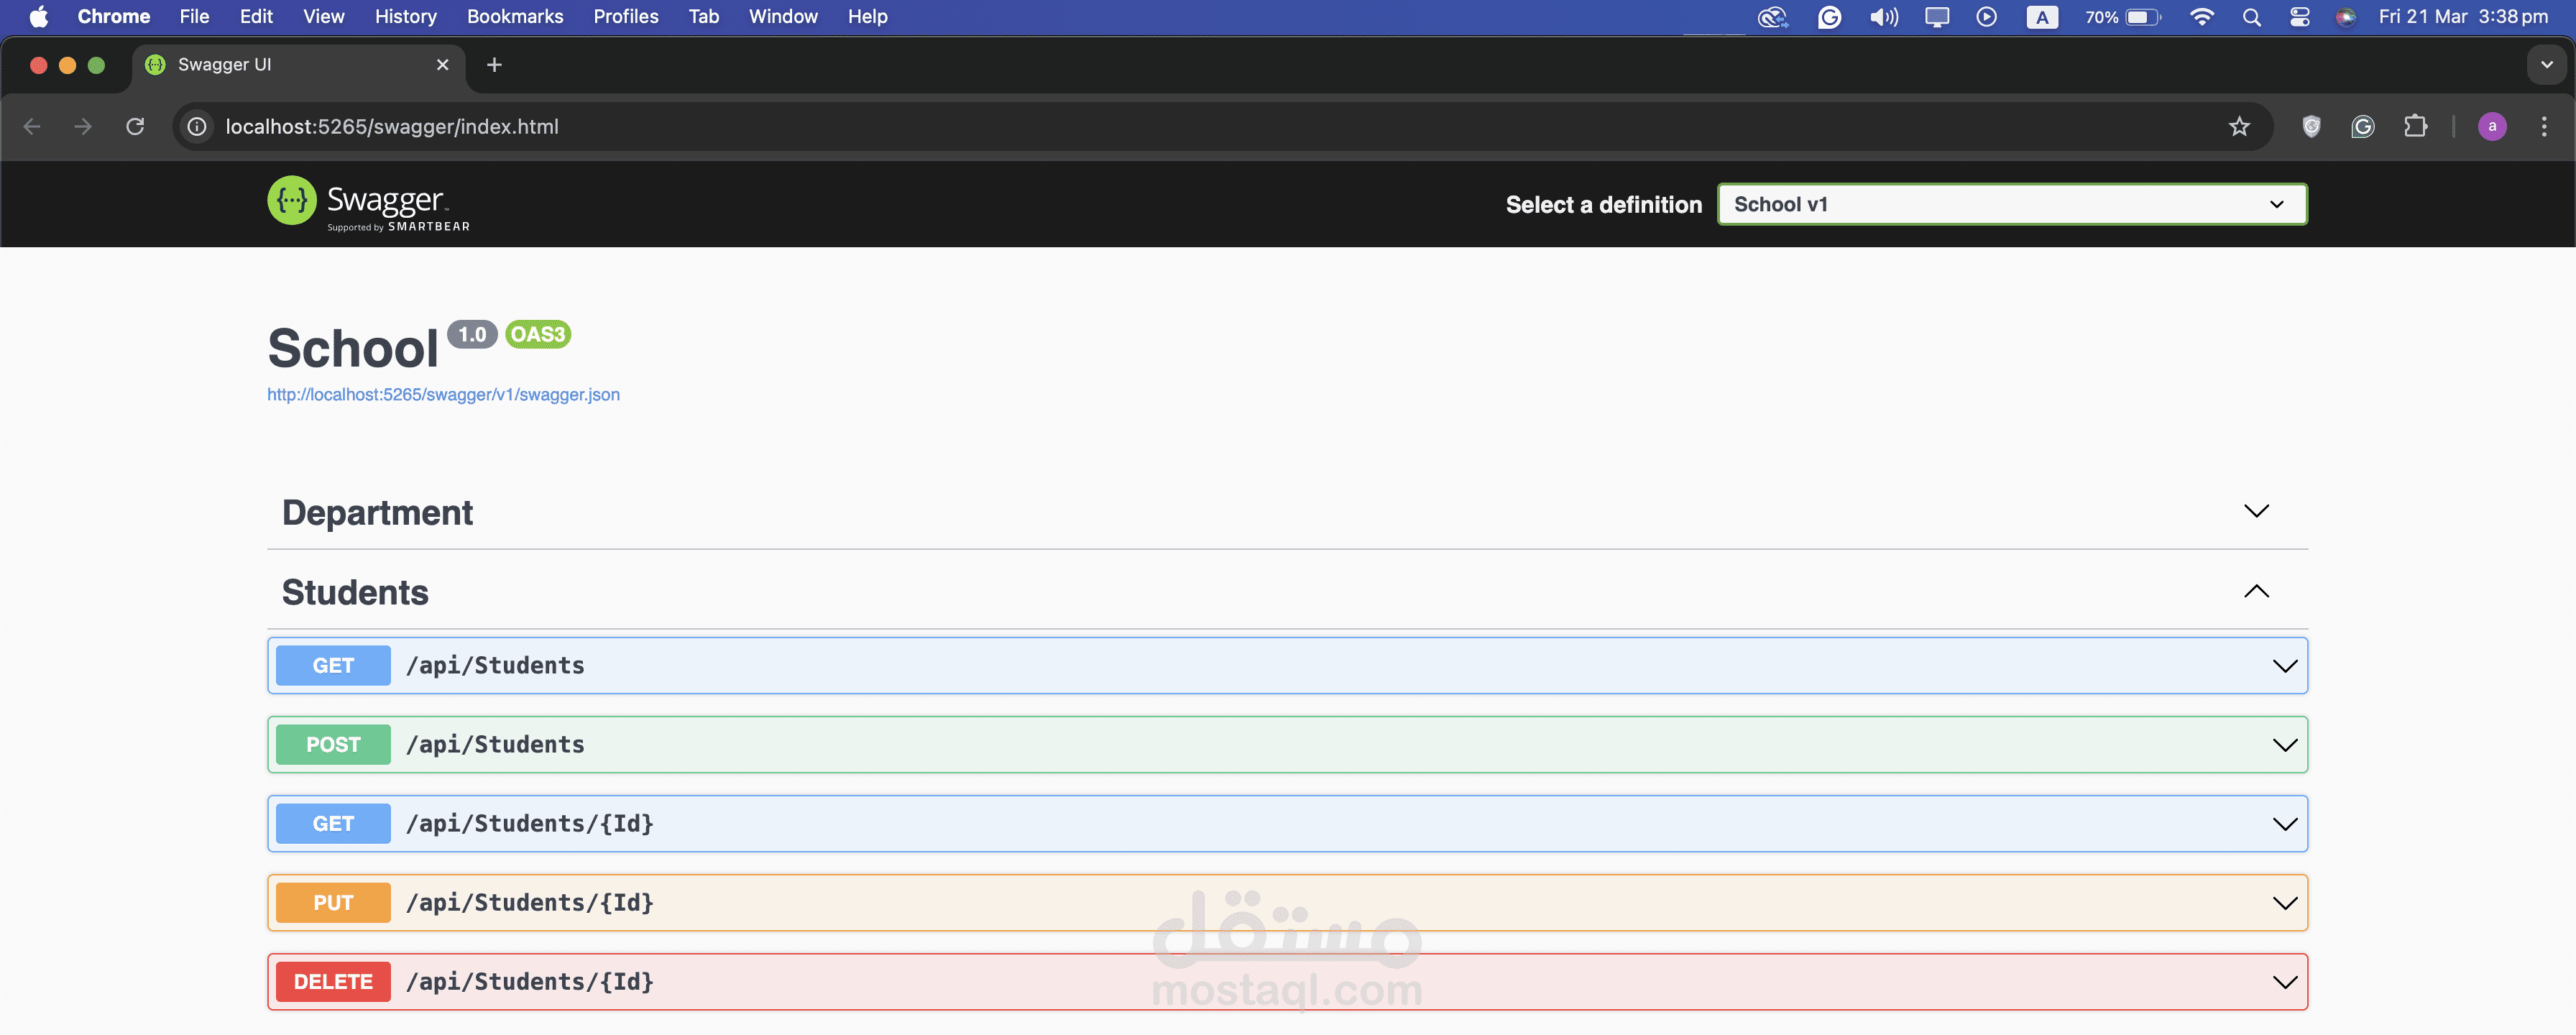The height and width of the screenshot is (1035, 2576).
Task: Collapse the Students section
Action: [2256, 591]
